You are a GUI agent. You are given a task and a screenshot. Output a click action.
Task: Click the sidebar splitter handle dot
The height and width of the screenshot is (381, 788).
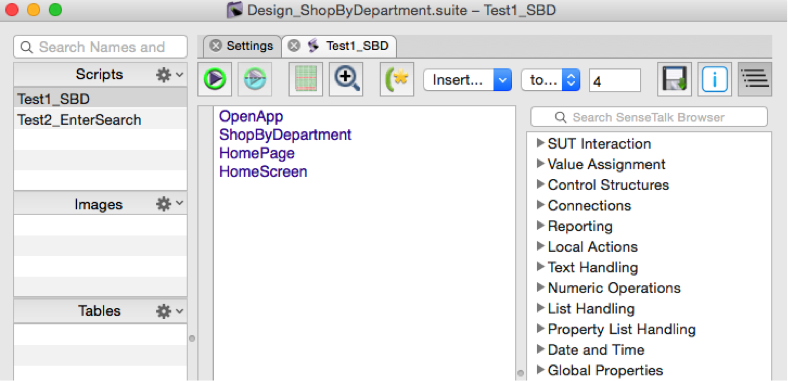[192, 338]
